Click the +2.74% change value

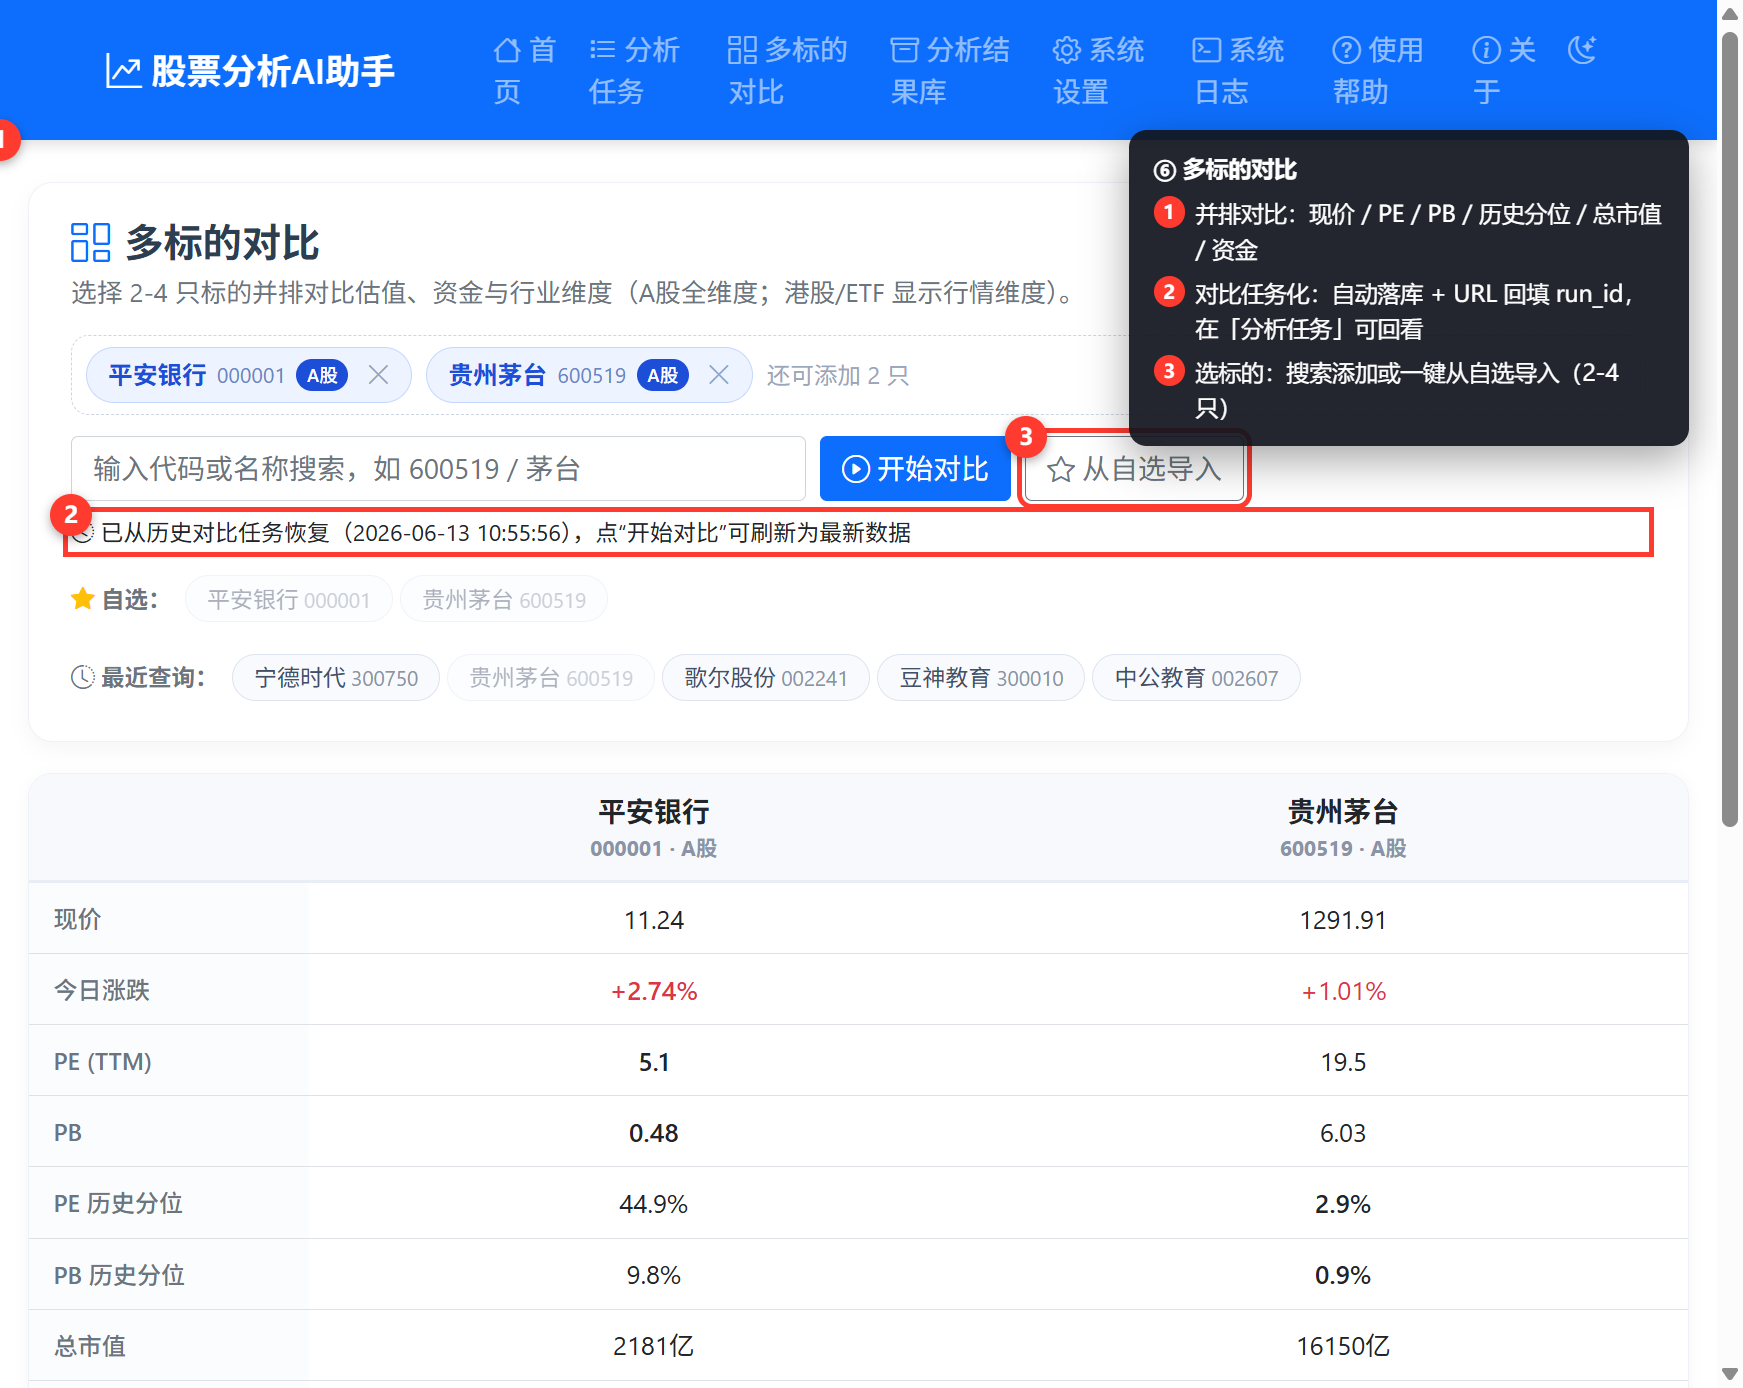[x=653, y=991]
